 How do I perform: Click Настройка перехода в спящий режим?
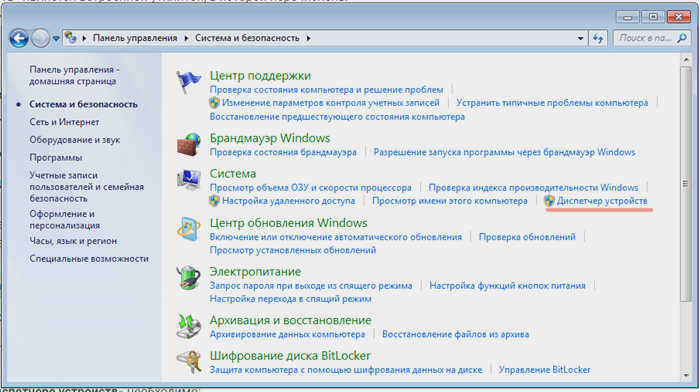291,299
